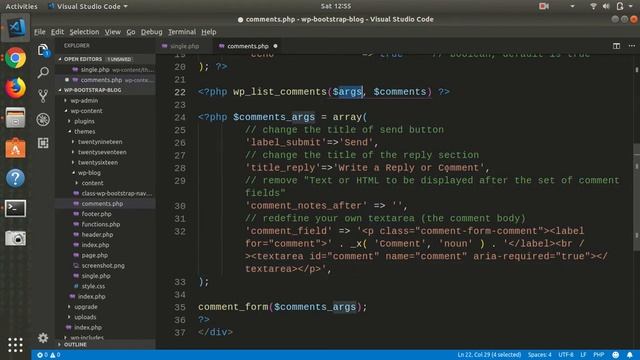Open the Selection menu
Image resolution: width=640 pixels, height=360 pixels.
coord(84,32)
